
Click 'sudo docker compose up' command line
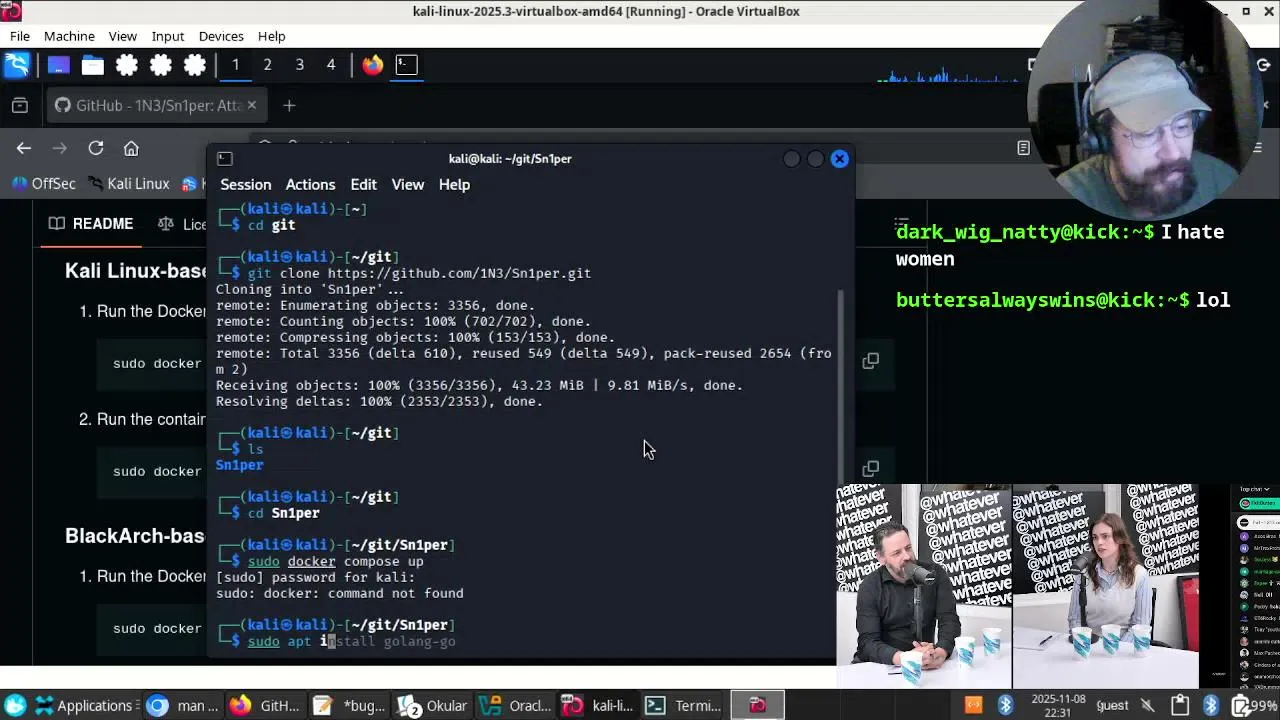point(336,561)
